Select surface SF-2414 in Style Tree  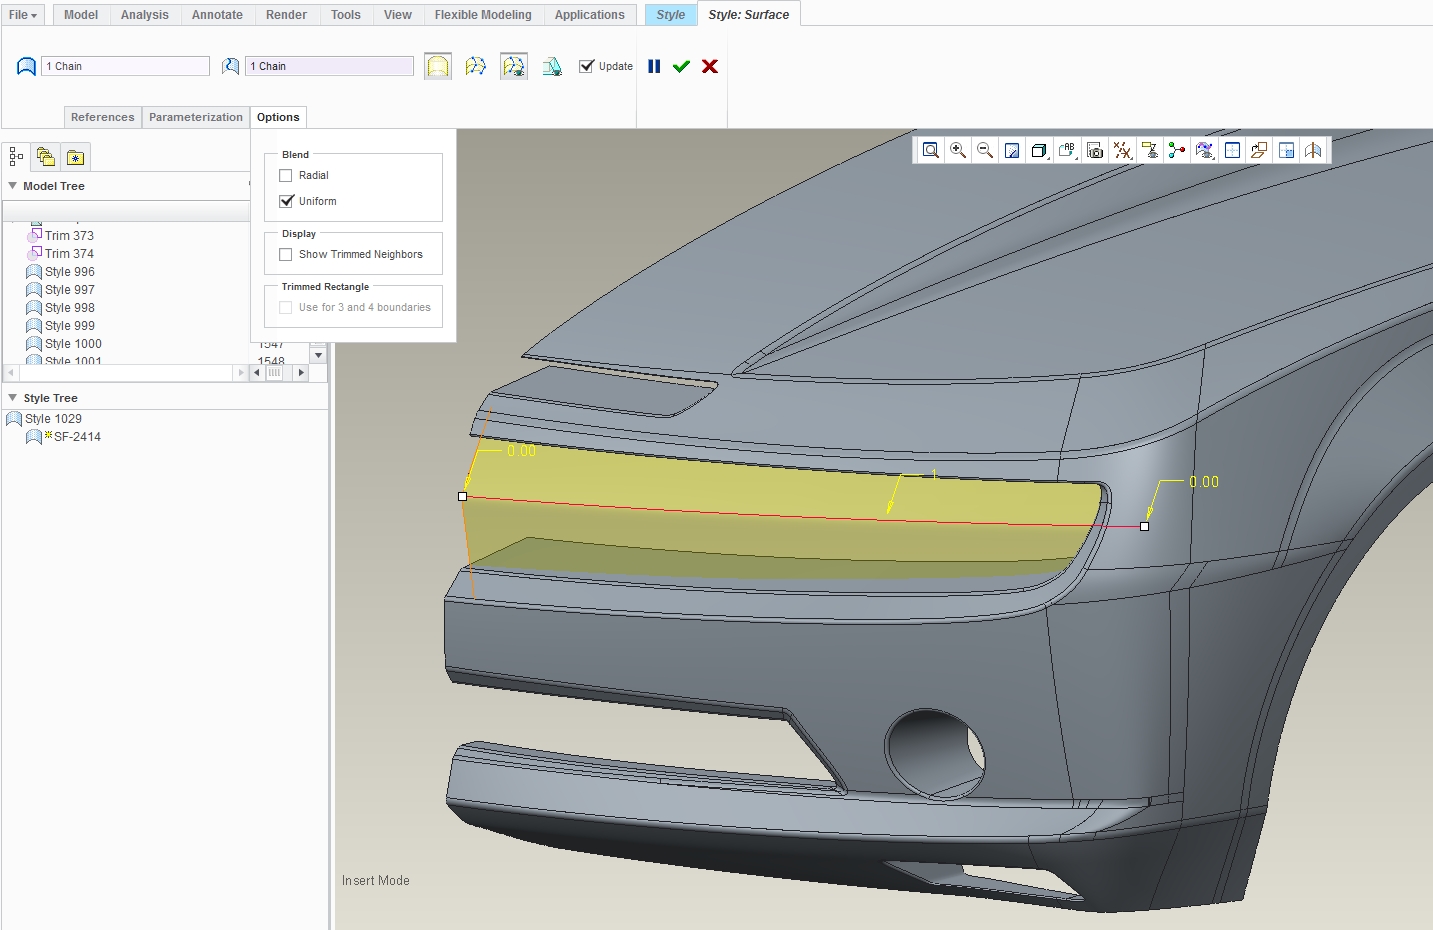click(x=64, y=437)
